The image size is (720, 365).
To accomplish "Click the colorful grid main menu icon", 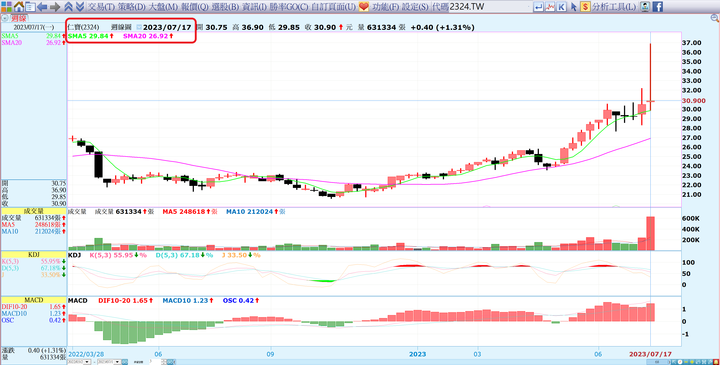I will [6, 6].
